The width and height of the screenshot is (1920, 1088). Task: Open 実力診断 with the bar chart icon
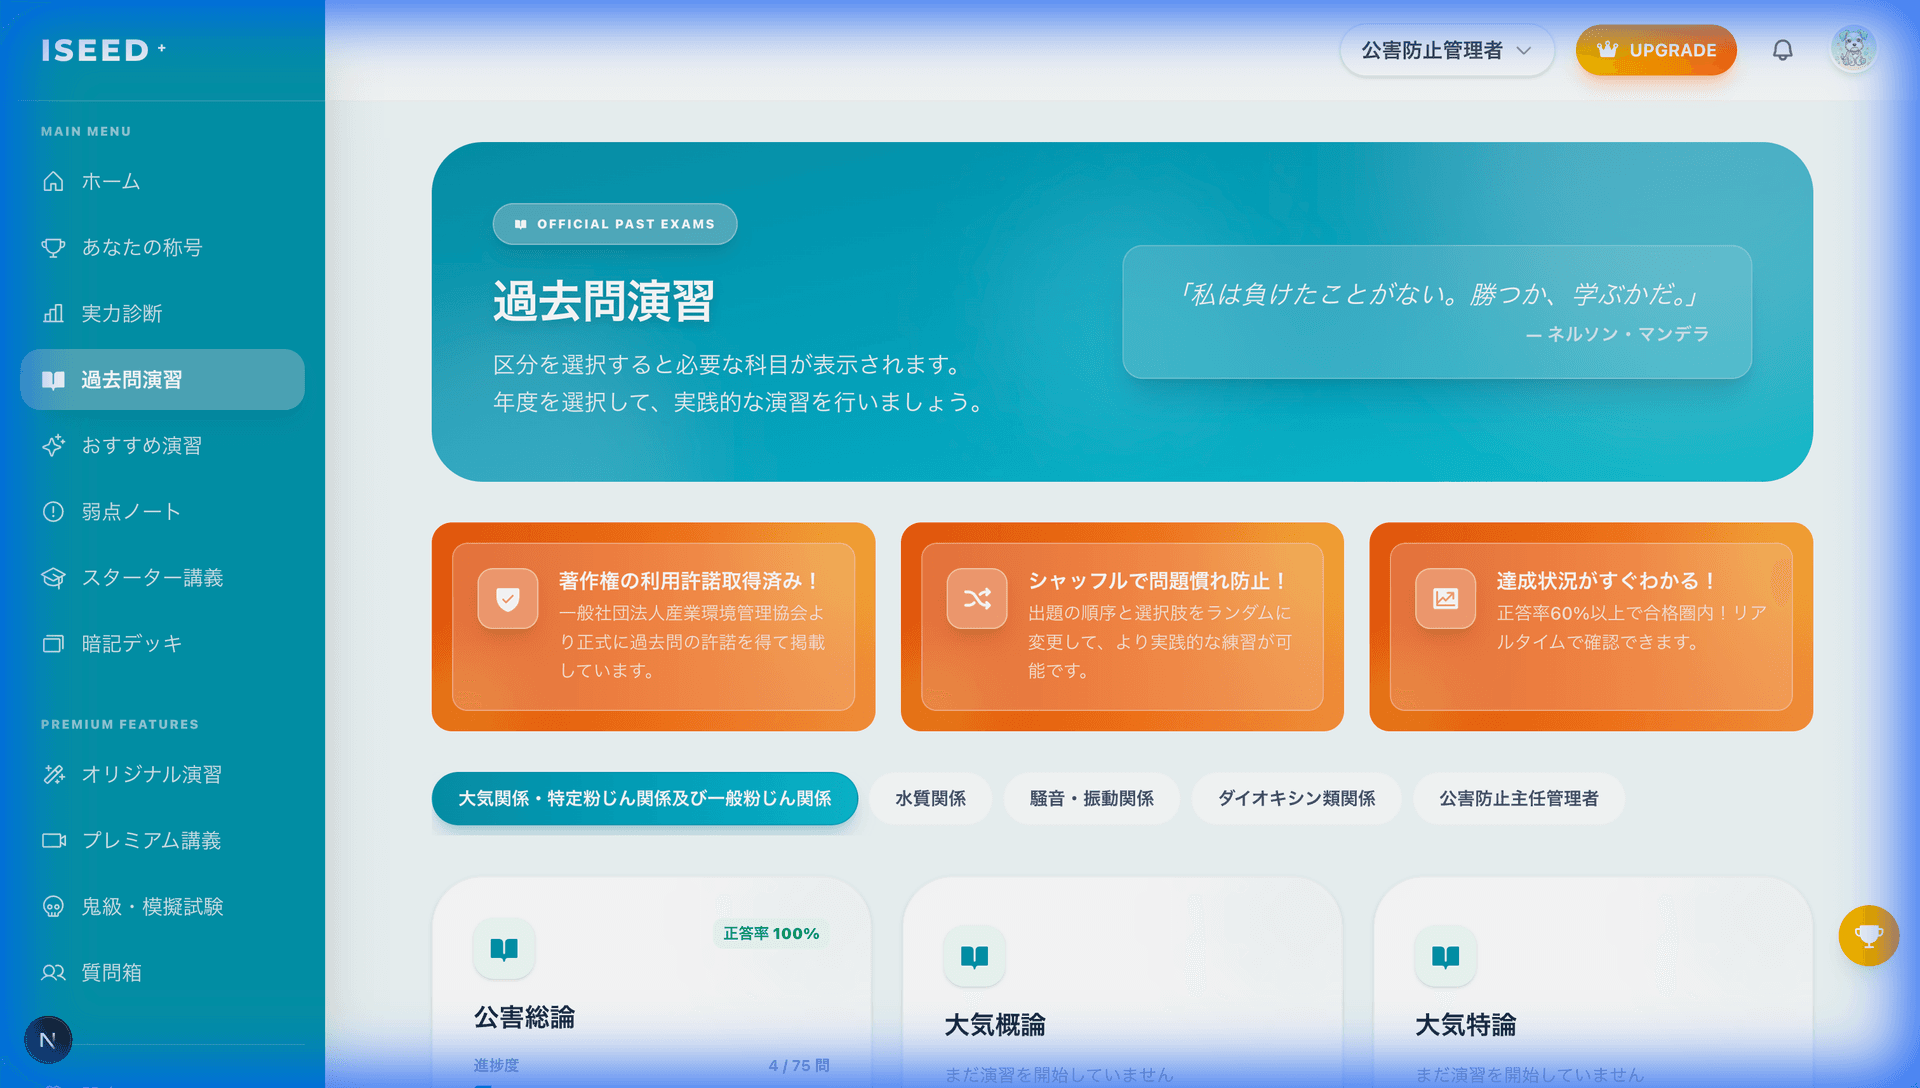coord(53,313)
